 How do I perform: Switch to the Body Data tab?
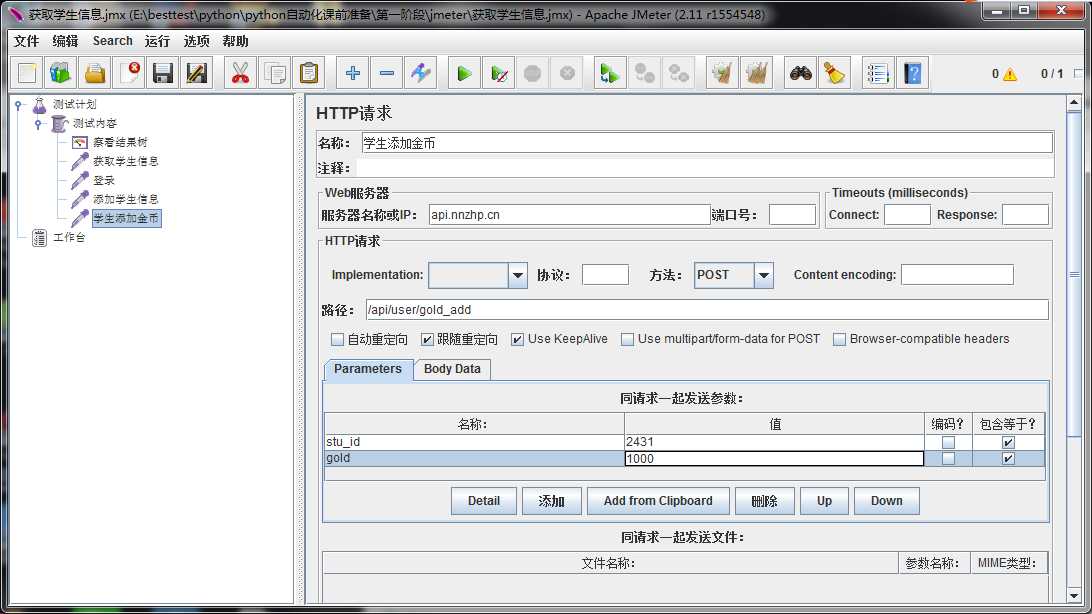452,369
